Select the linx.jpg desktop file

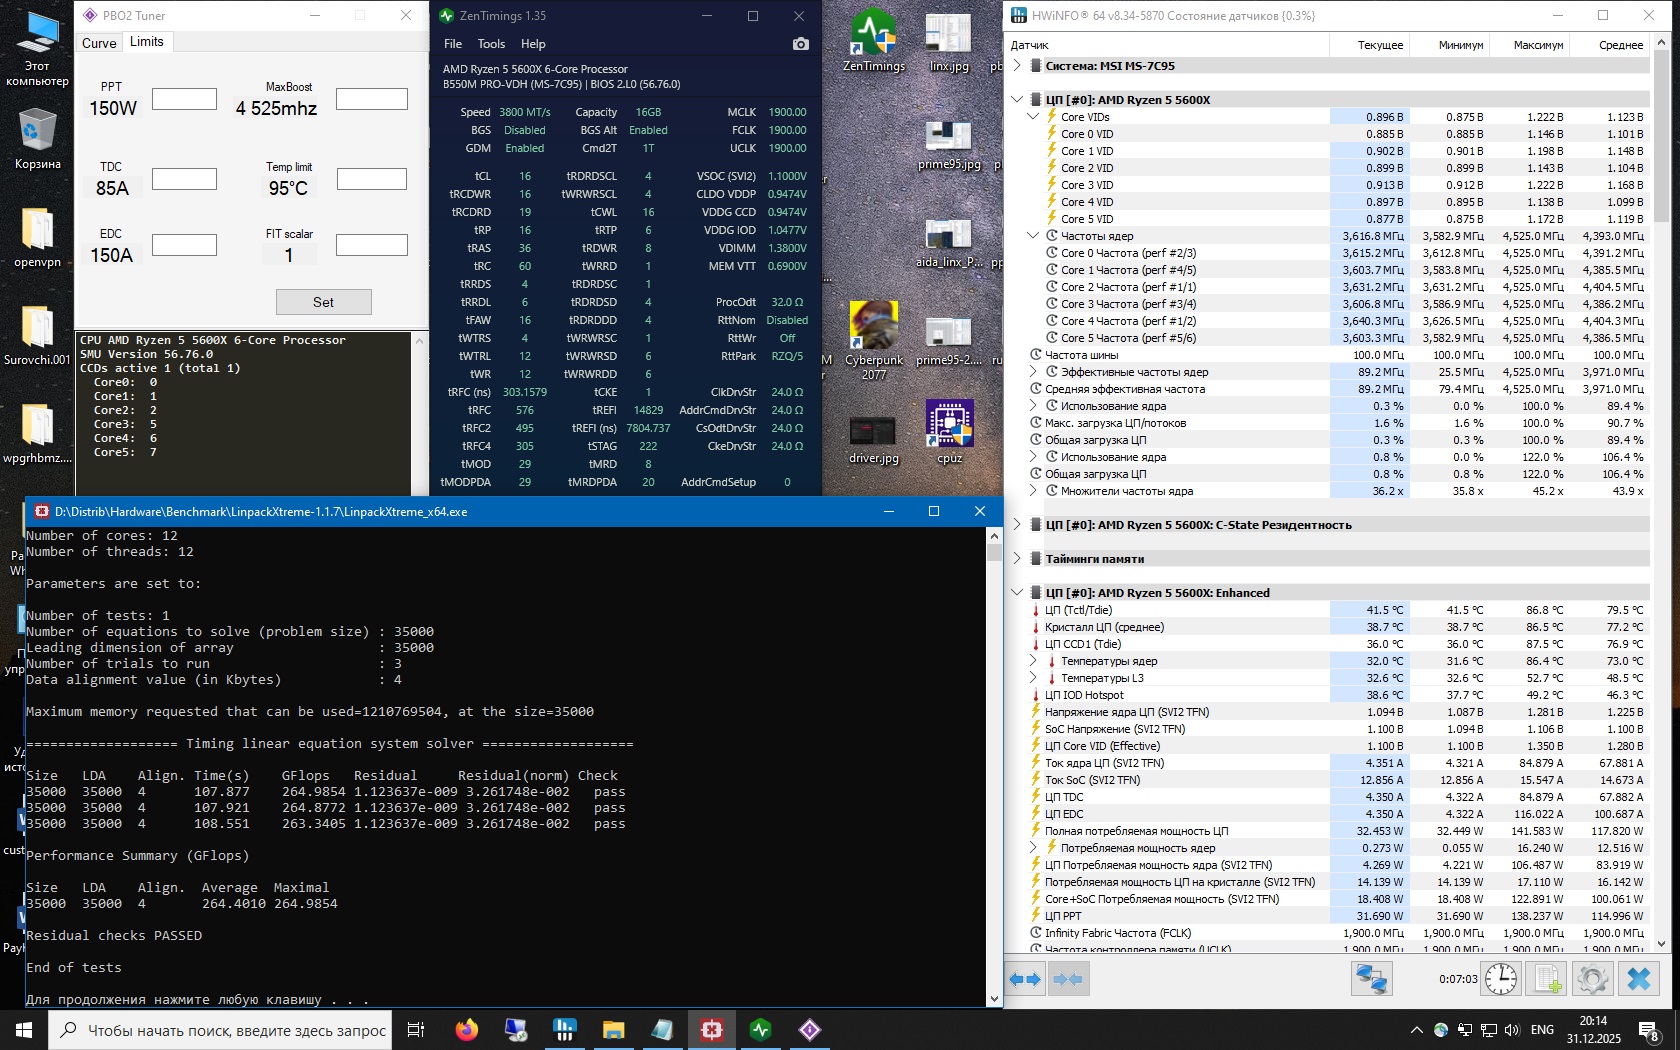[x=949, y=42]
